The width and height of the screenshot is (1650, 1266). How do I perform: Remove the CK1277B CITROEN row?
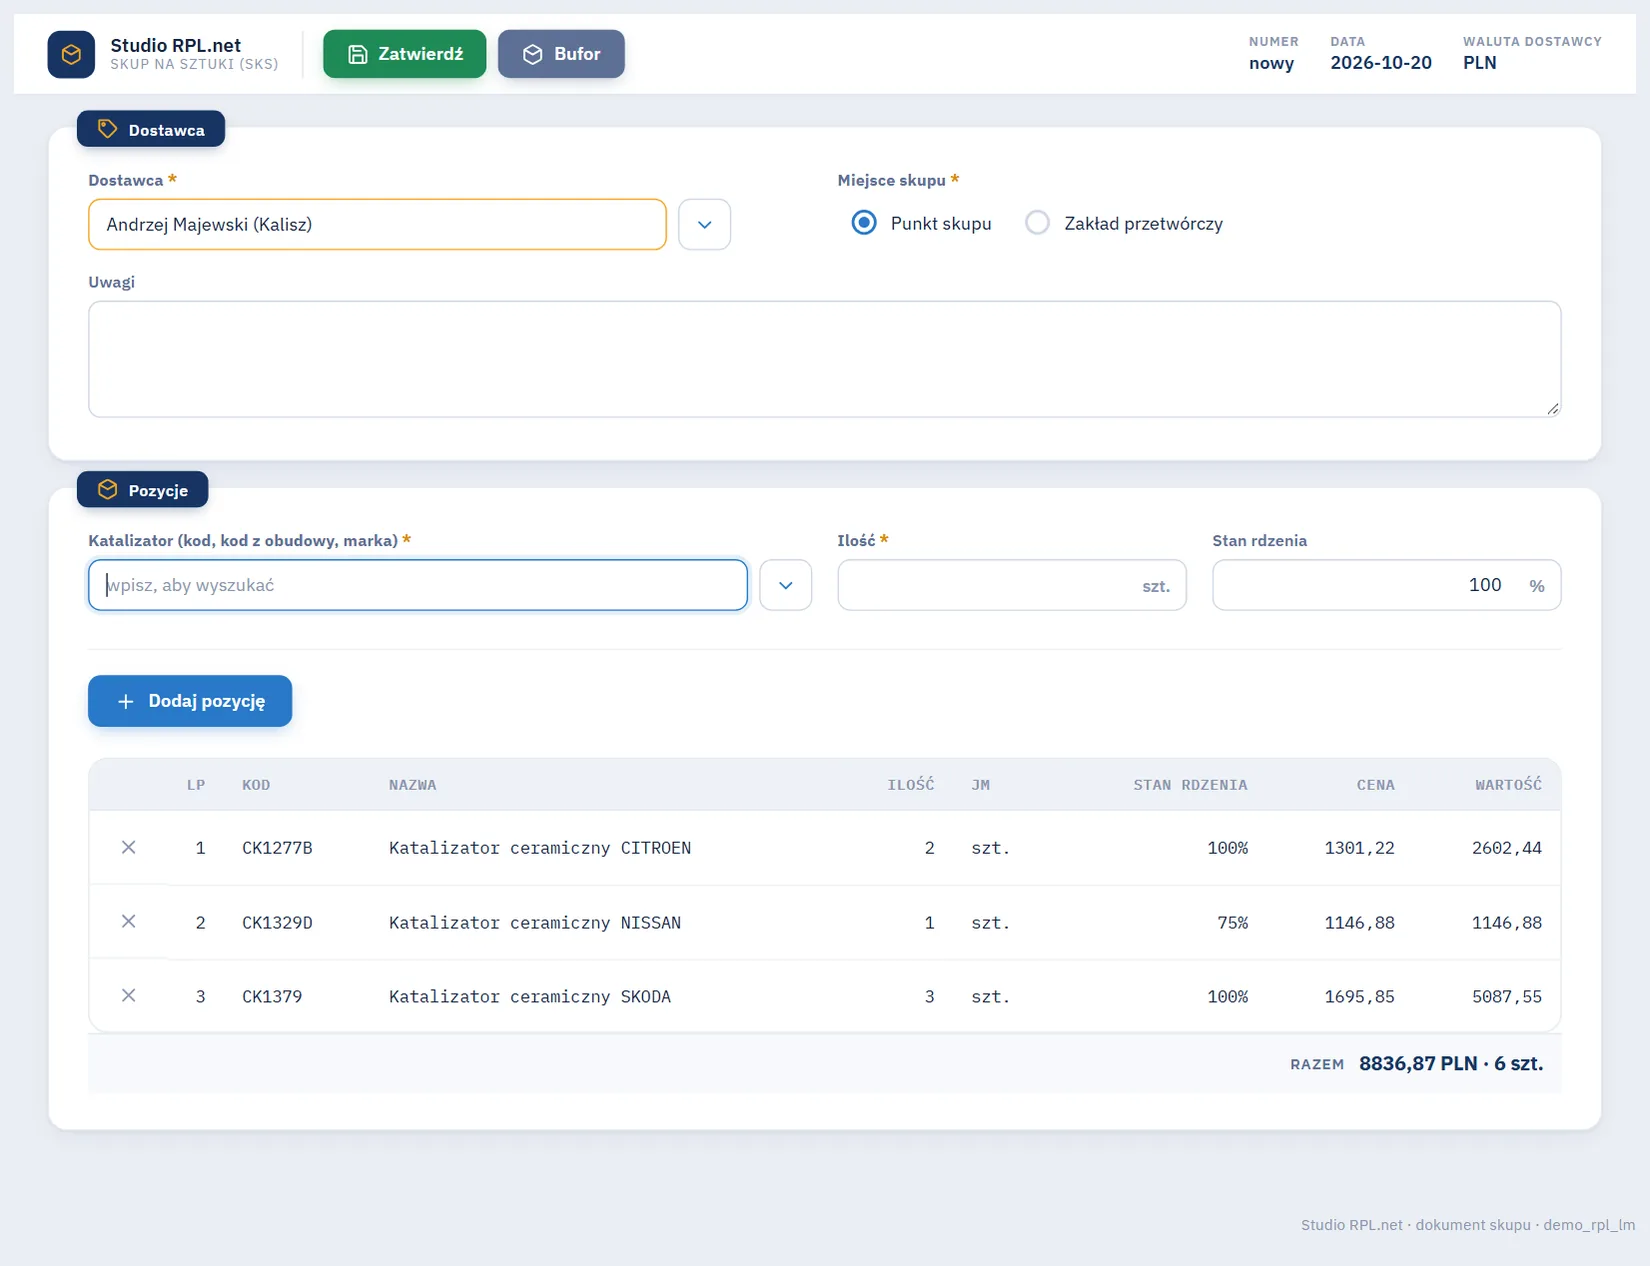[129, 848]
